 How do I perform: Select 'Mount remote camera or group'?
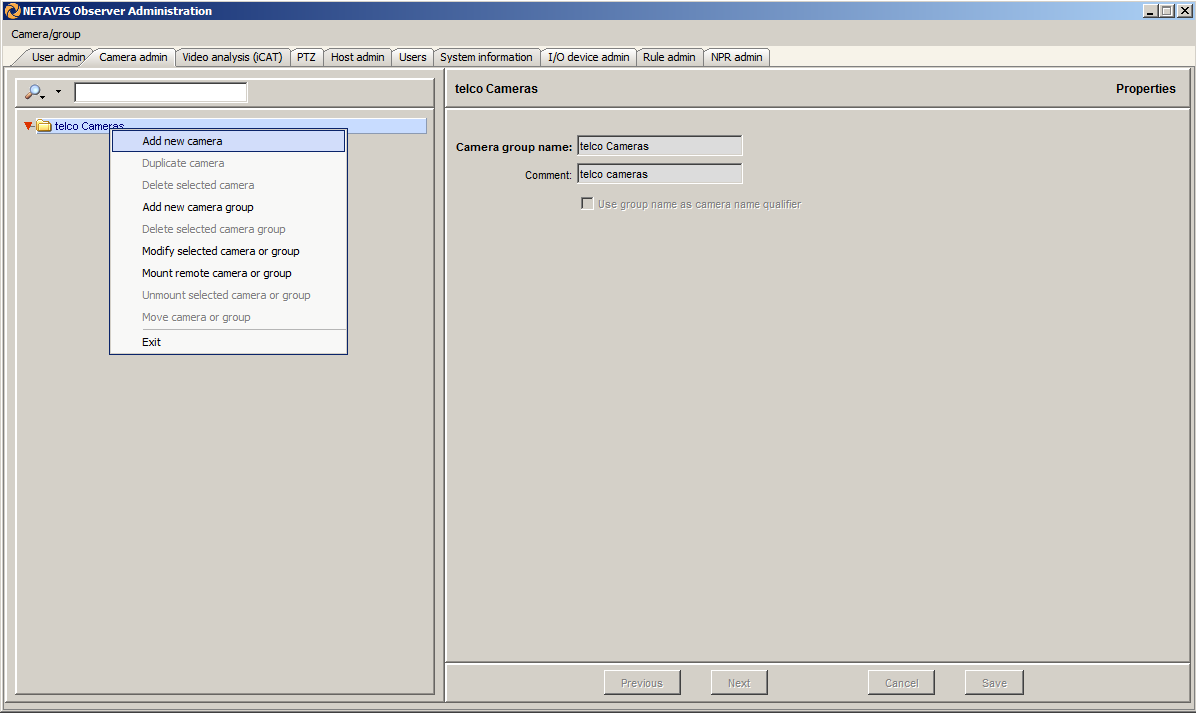coord(217,273)
